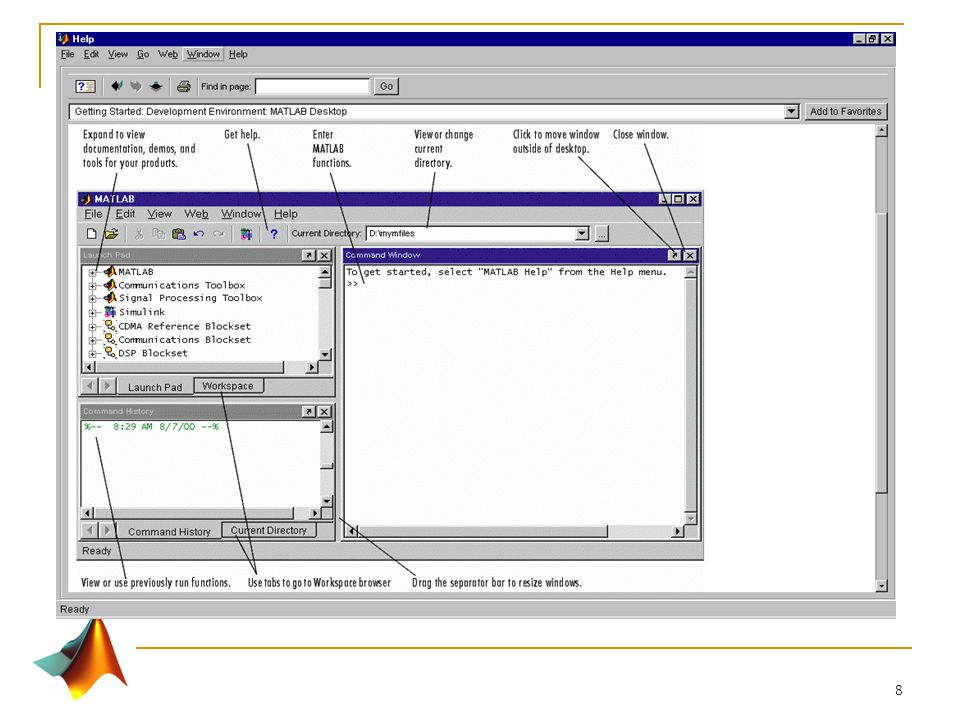Switch to Launch Pad tab
This screenshot has width=960, height=720.
(155, 387)
